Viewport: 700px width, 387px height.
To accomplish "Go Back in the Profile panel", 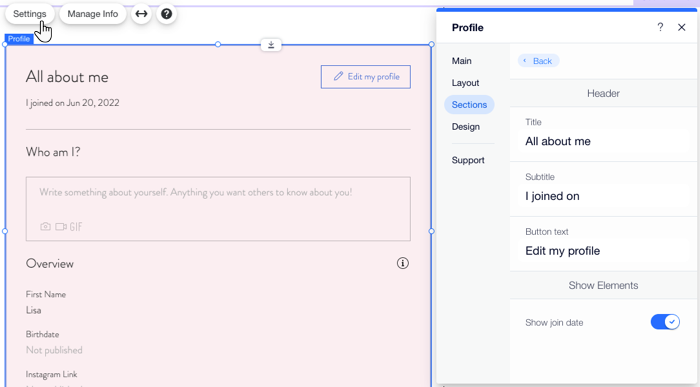I will point(538,61).
